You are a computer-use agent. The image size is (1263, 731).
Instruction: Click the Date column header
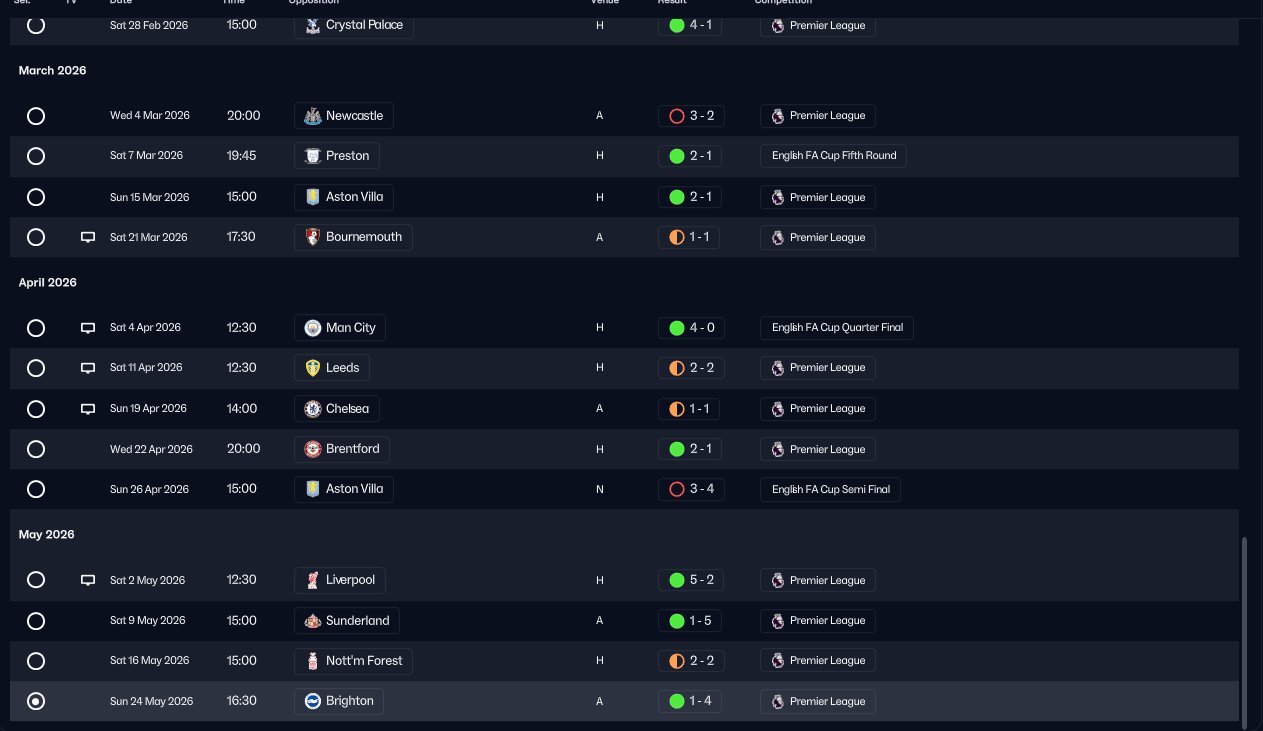click(121, 2)
